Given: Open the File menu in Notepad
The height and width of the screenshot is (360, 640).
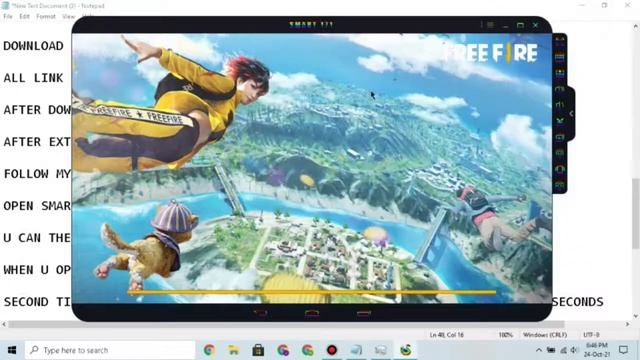Looking at the screenshot, I should (8, 16).
